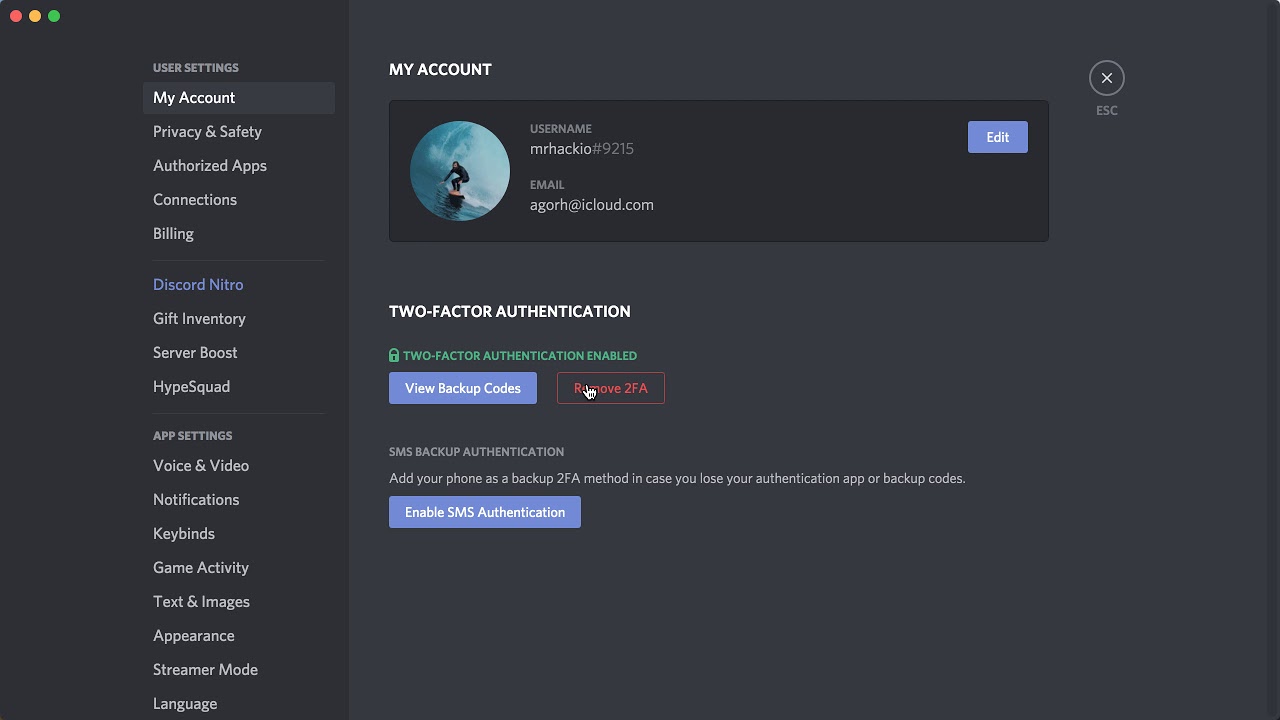Click the yellow minimize window button
This screenshot has width=1280, height=720.
[35, 16]
